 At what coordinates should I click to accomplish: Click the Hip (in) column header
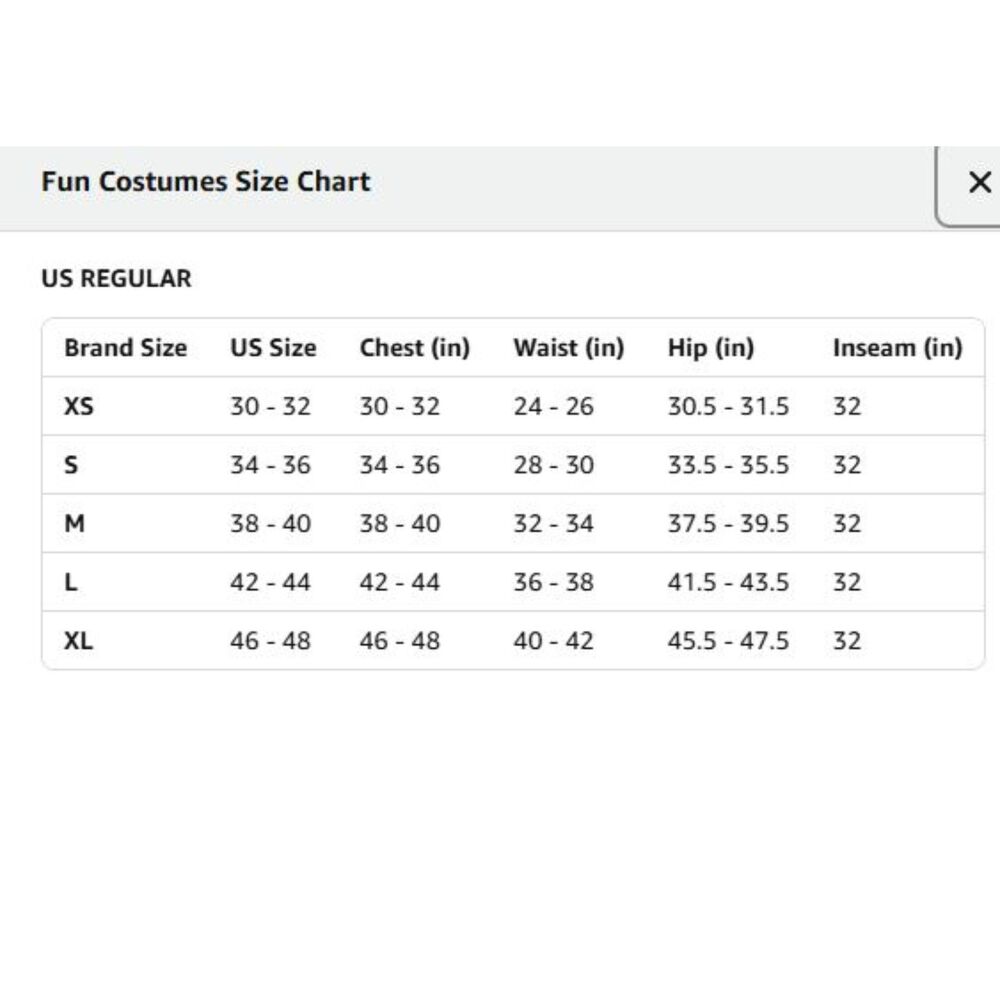[710, 348]
